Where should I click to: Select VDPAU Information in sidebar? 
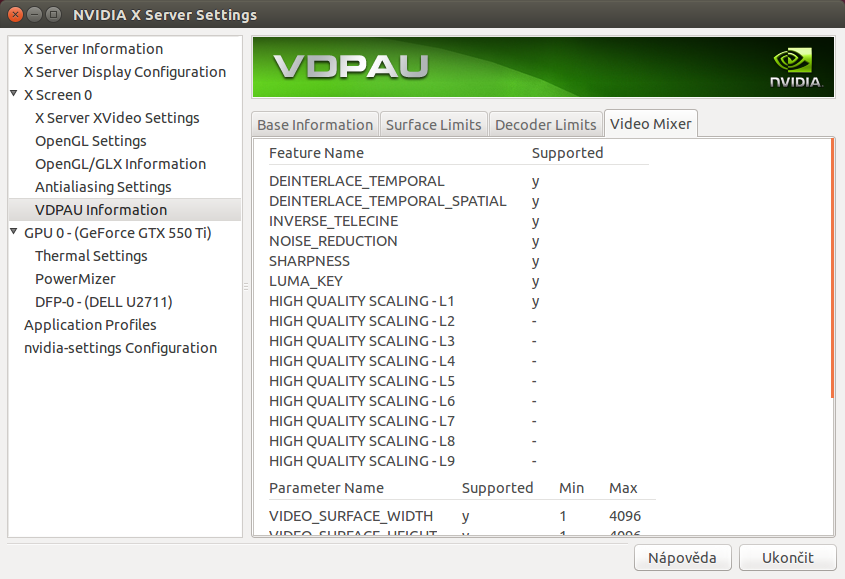click(x=125, y=210)
